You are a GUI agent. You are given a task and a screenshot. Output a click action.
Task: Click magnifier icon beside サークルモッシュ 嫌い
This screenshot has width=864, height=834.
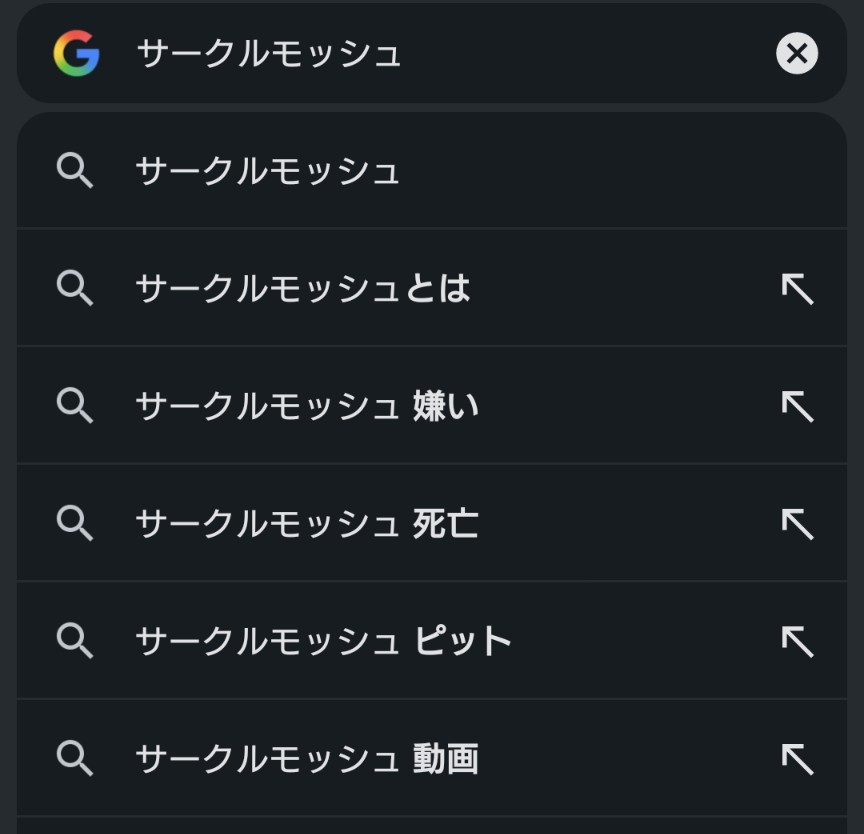(75, 406)
